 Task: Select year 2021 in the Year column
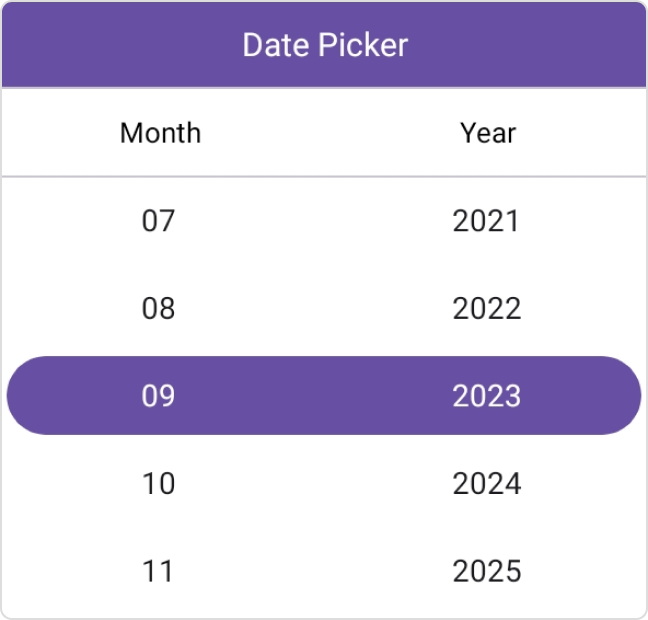[x=486, y=220]
